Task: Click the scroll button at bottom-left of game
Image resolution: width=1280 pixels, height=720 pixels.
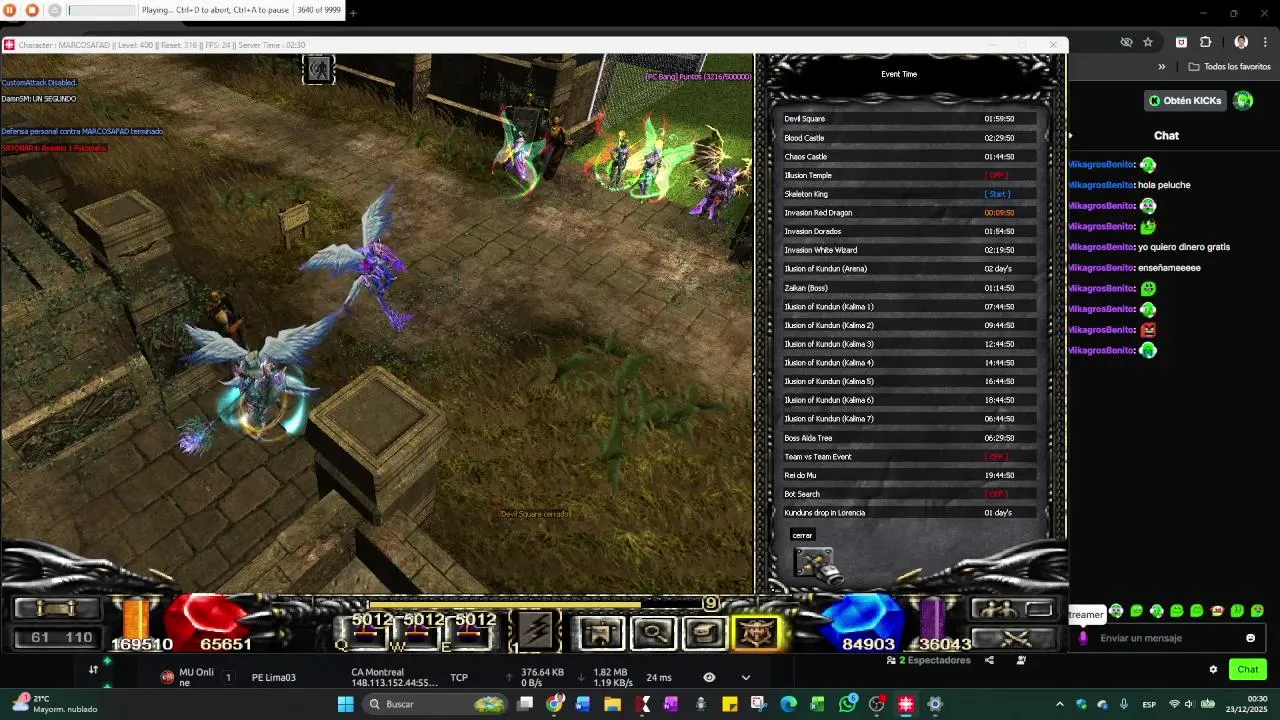Action: [57, 608]
